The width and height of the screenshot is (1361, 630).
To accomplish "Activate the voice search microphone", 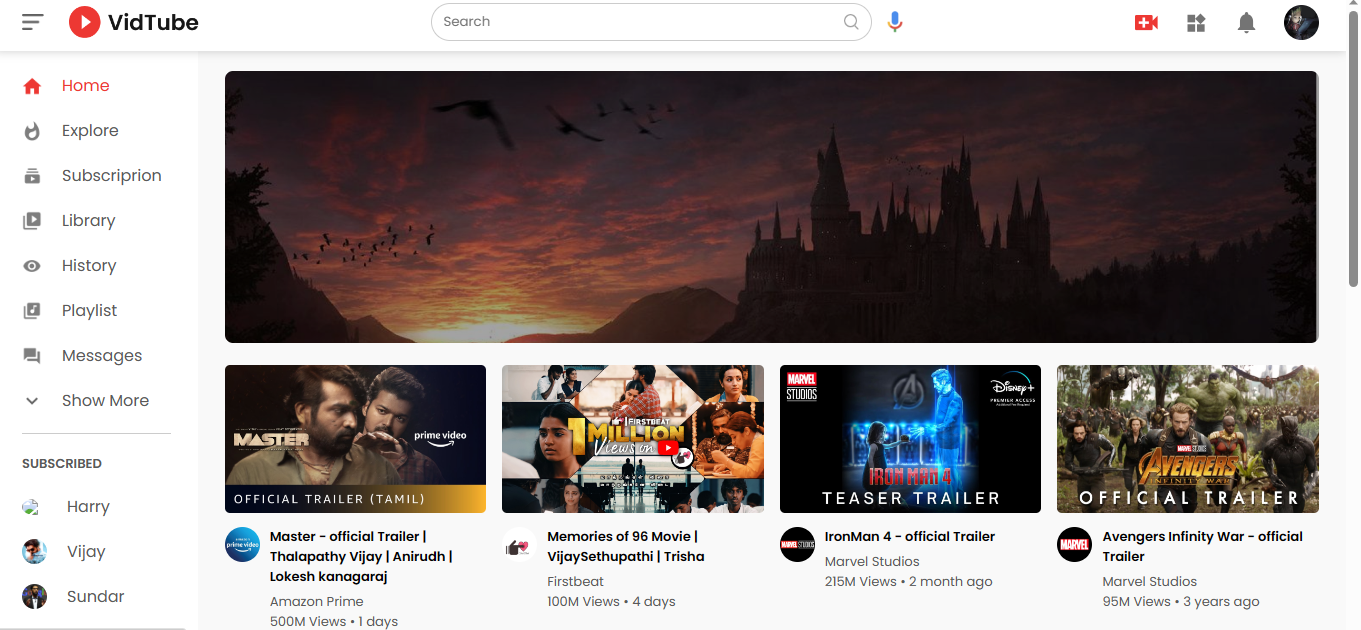I will (895, 22).
